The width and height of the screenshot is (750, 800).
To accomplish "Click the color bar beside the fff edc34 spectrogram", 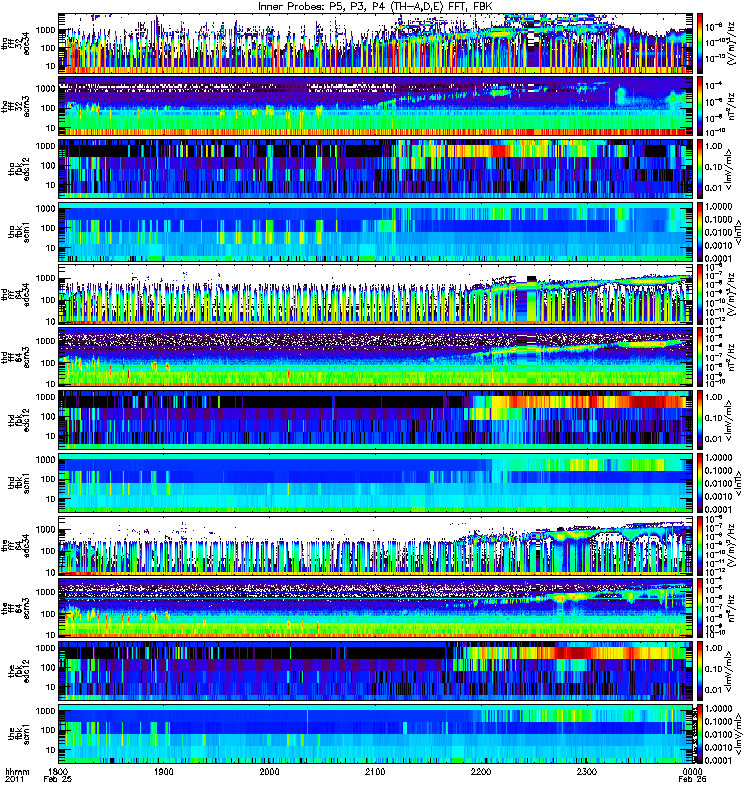I will [x=699, y=545].
